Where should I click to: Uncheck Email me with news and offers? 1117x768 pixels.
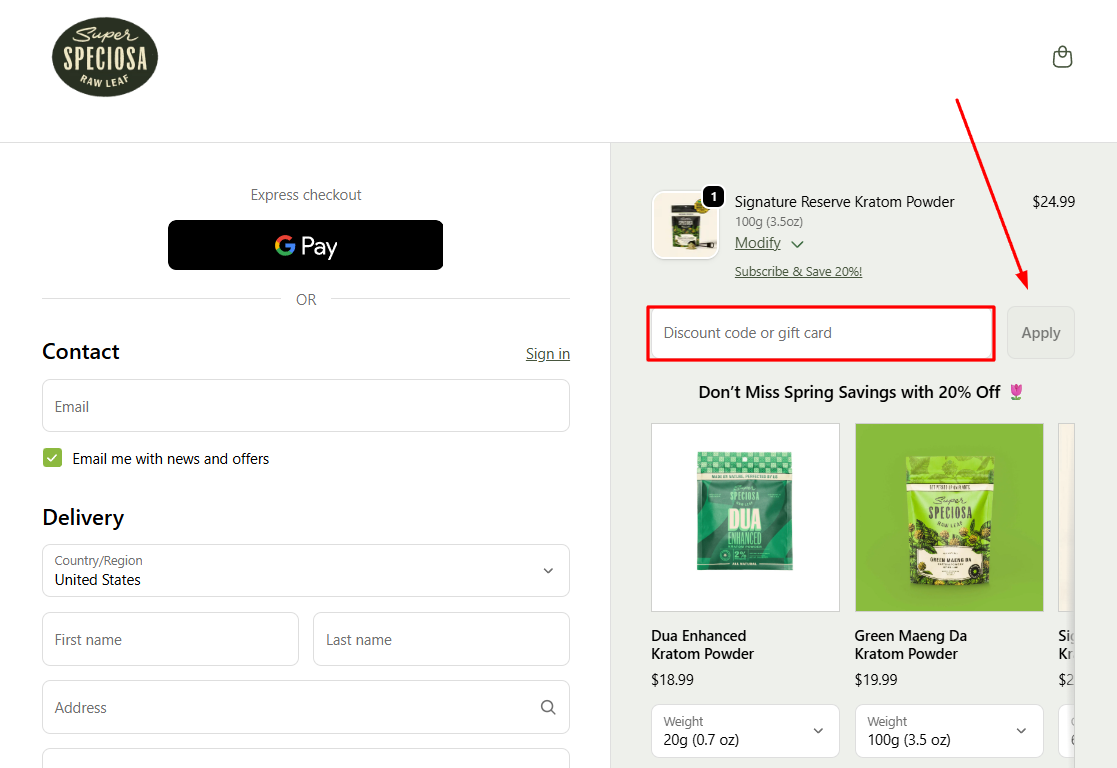[x=53, y=458]
